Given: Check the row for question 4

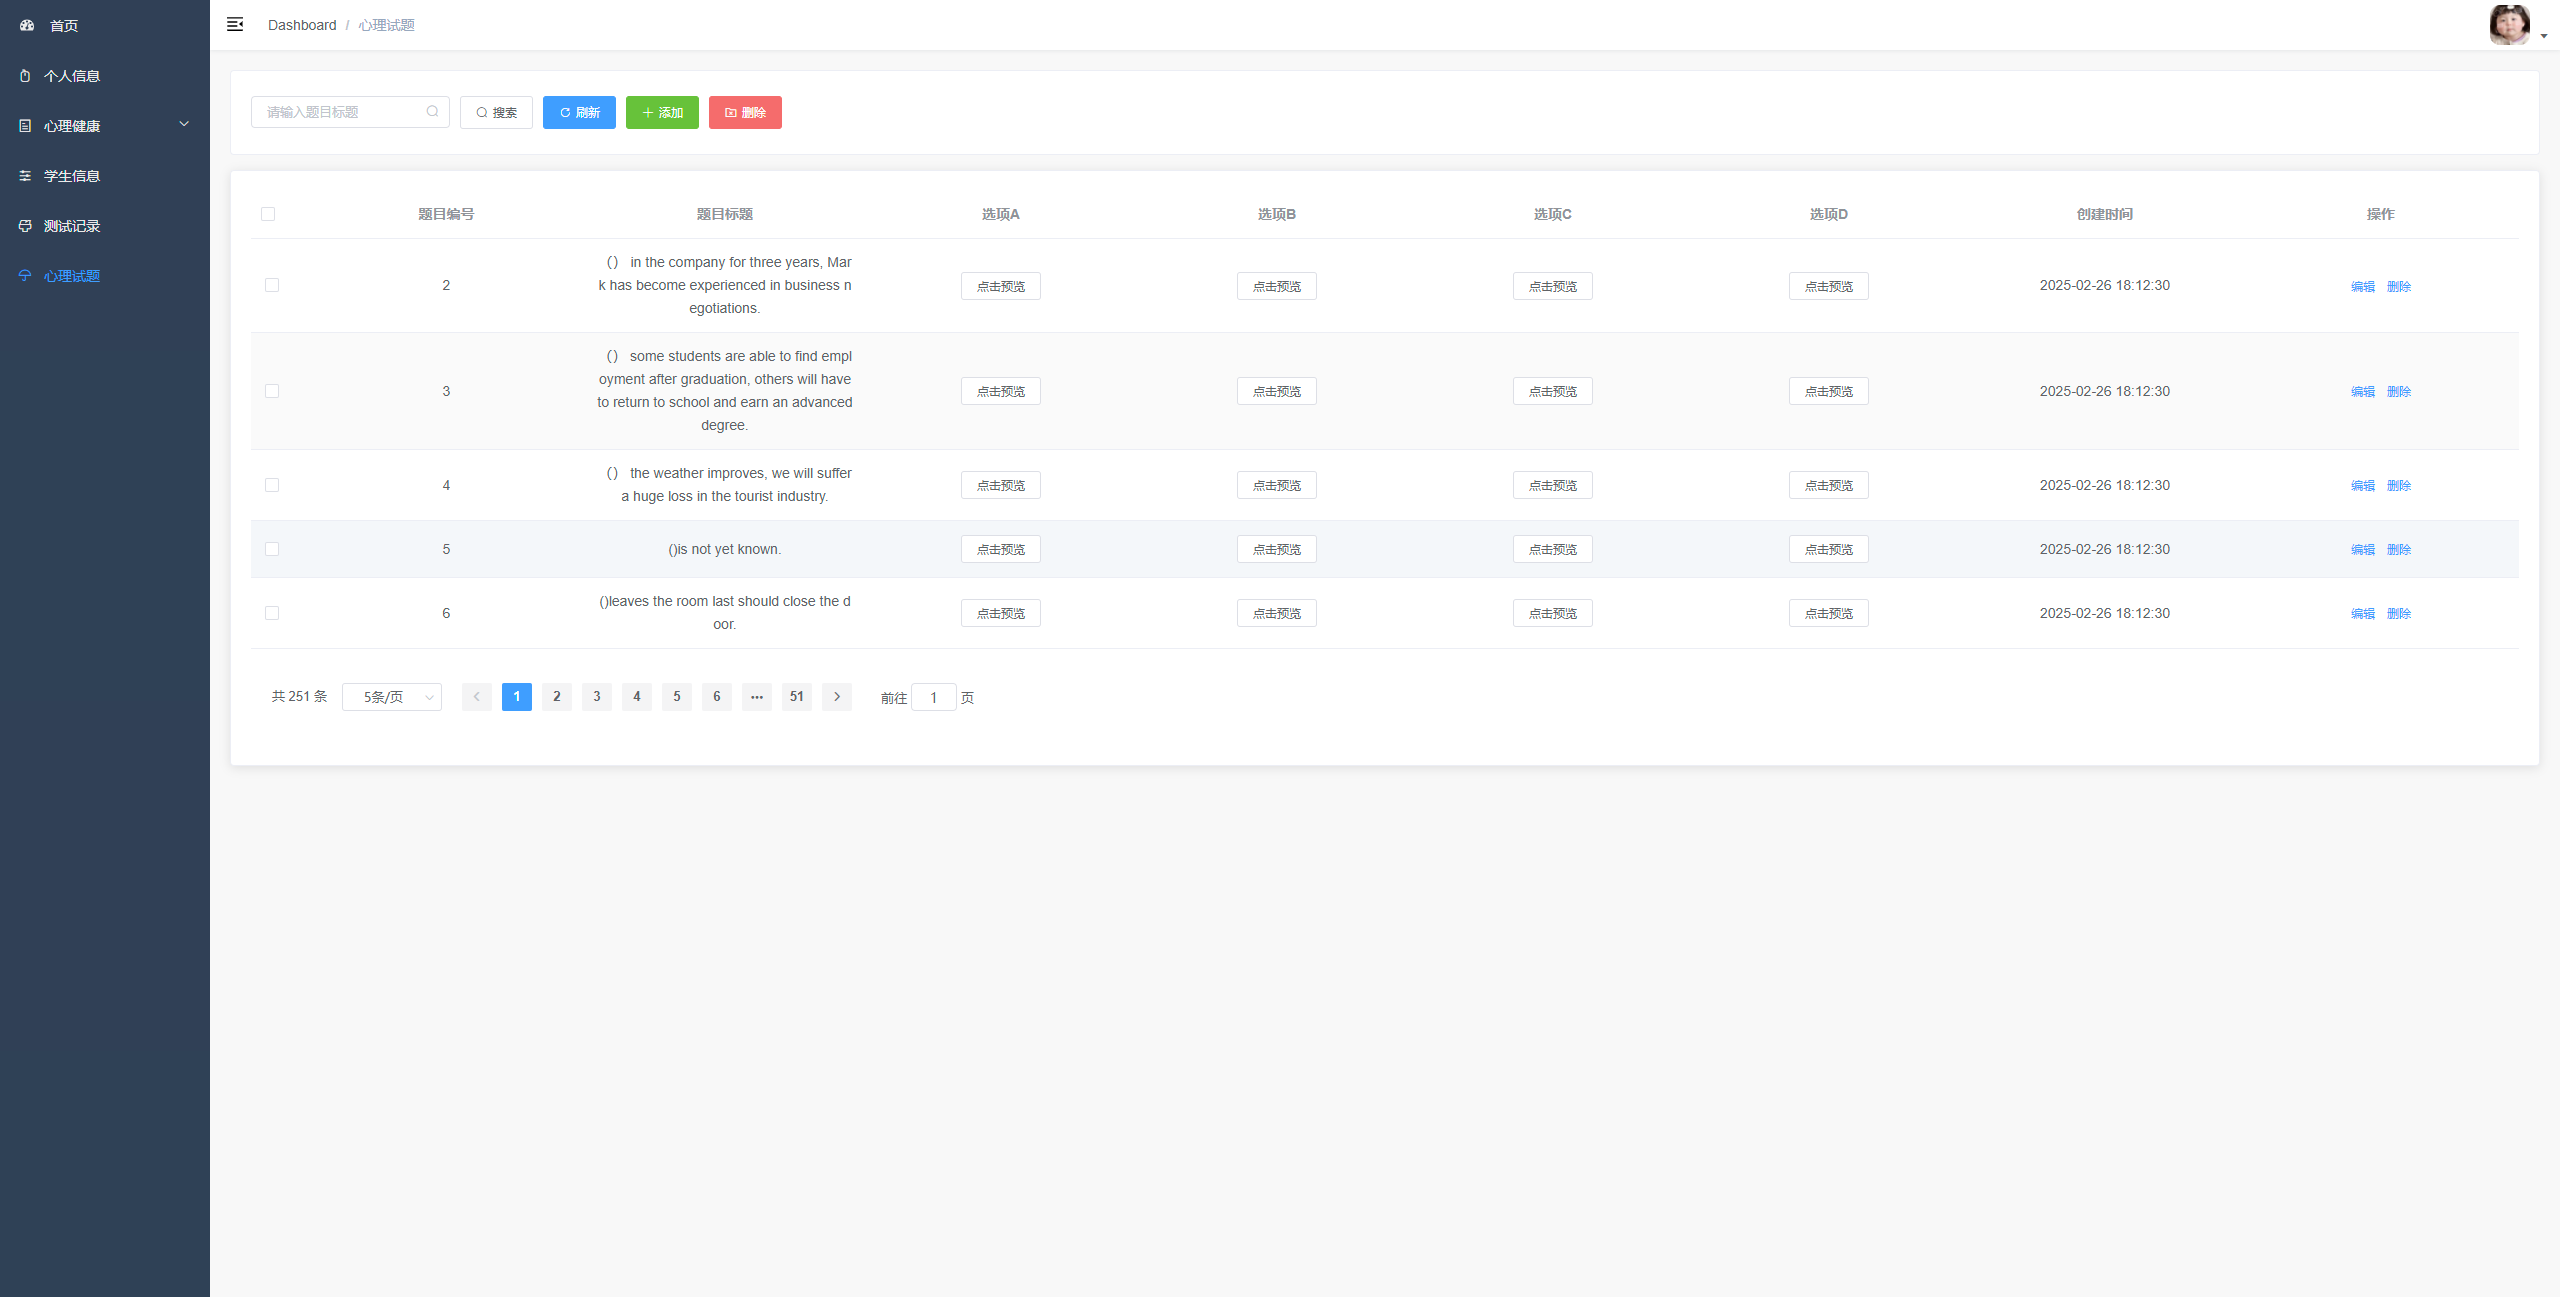Looking at the screenshot, I should tap(272, 485).
